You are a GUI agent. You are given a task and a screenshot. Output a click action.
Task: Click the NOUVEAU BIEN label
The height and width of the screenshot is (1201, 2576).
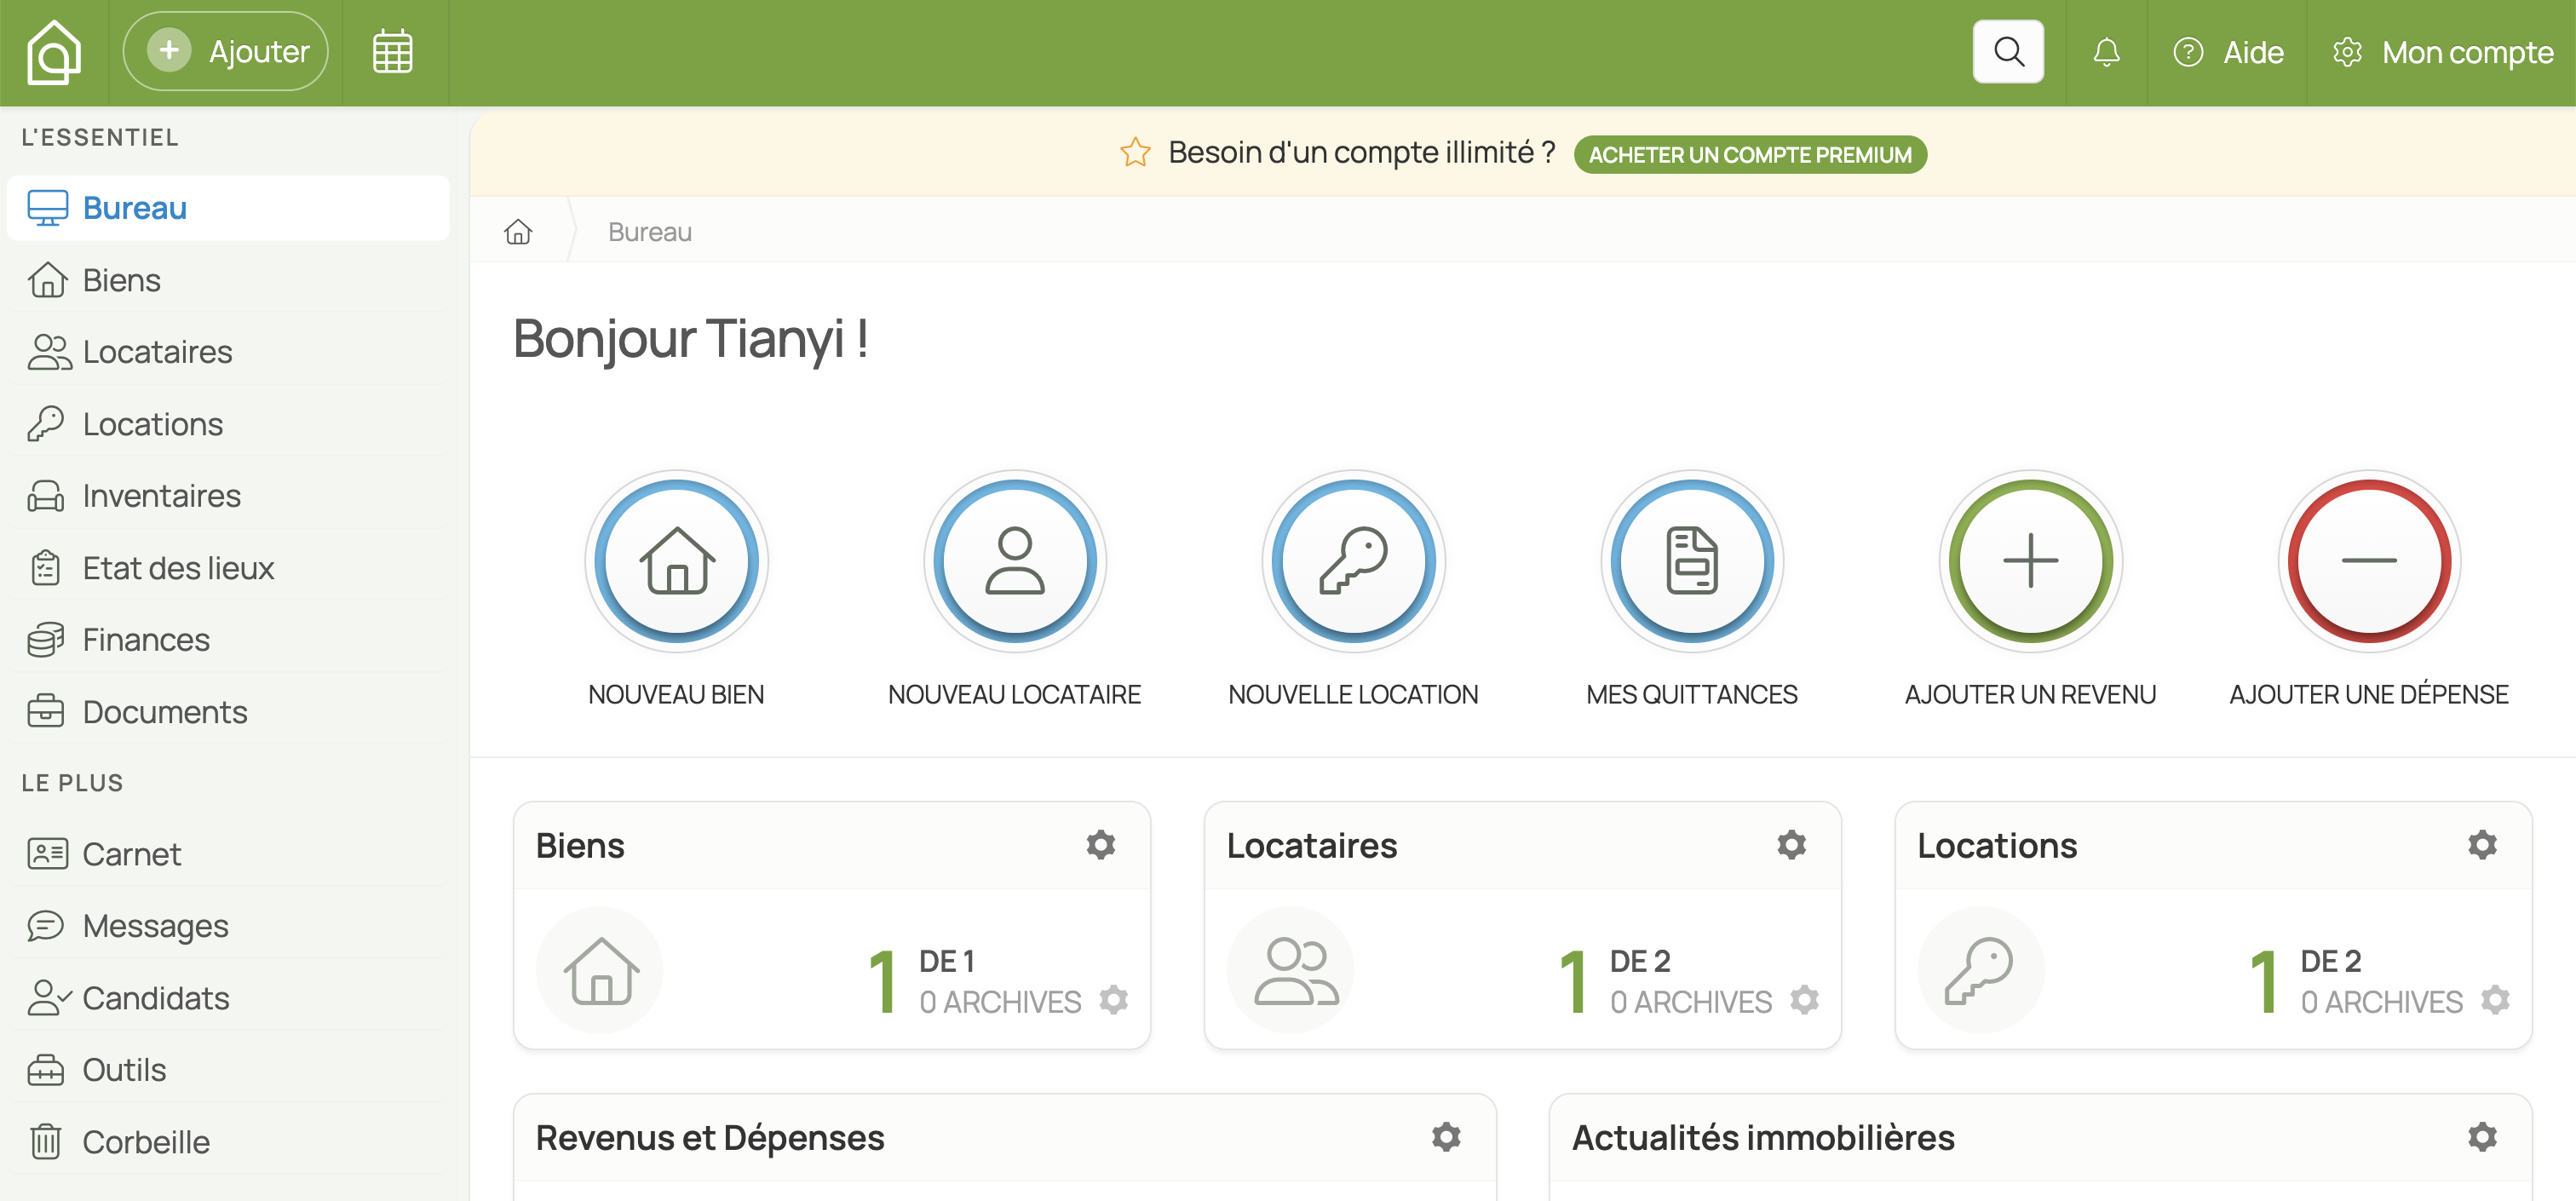point(677,695)
